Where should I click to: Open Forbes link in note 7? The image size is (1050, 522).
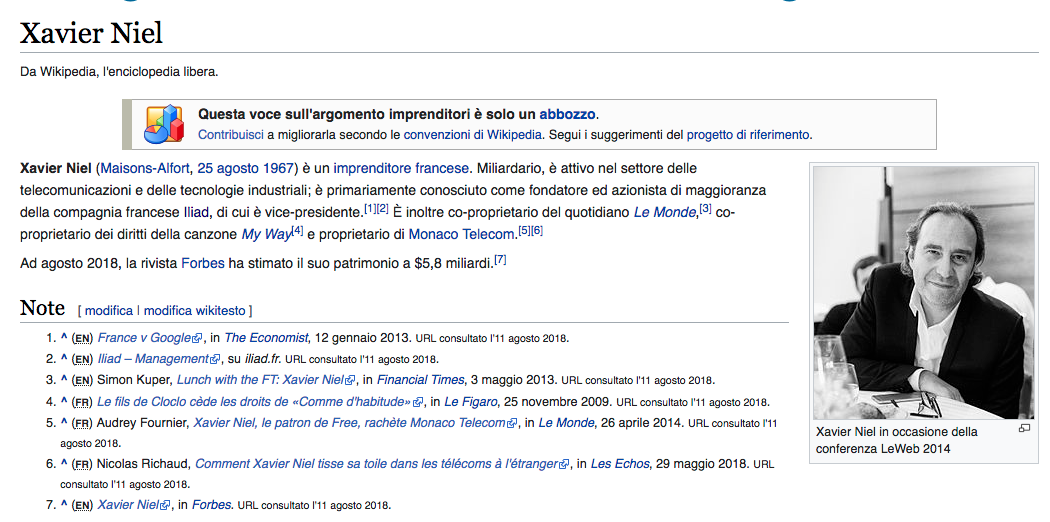212,505
